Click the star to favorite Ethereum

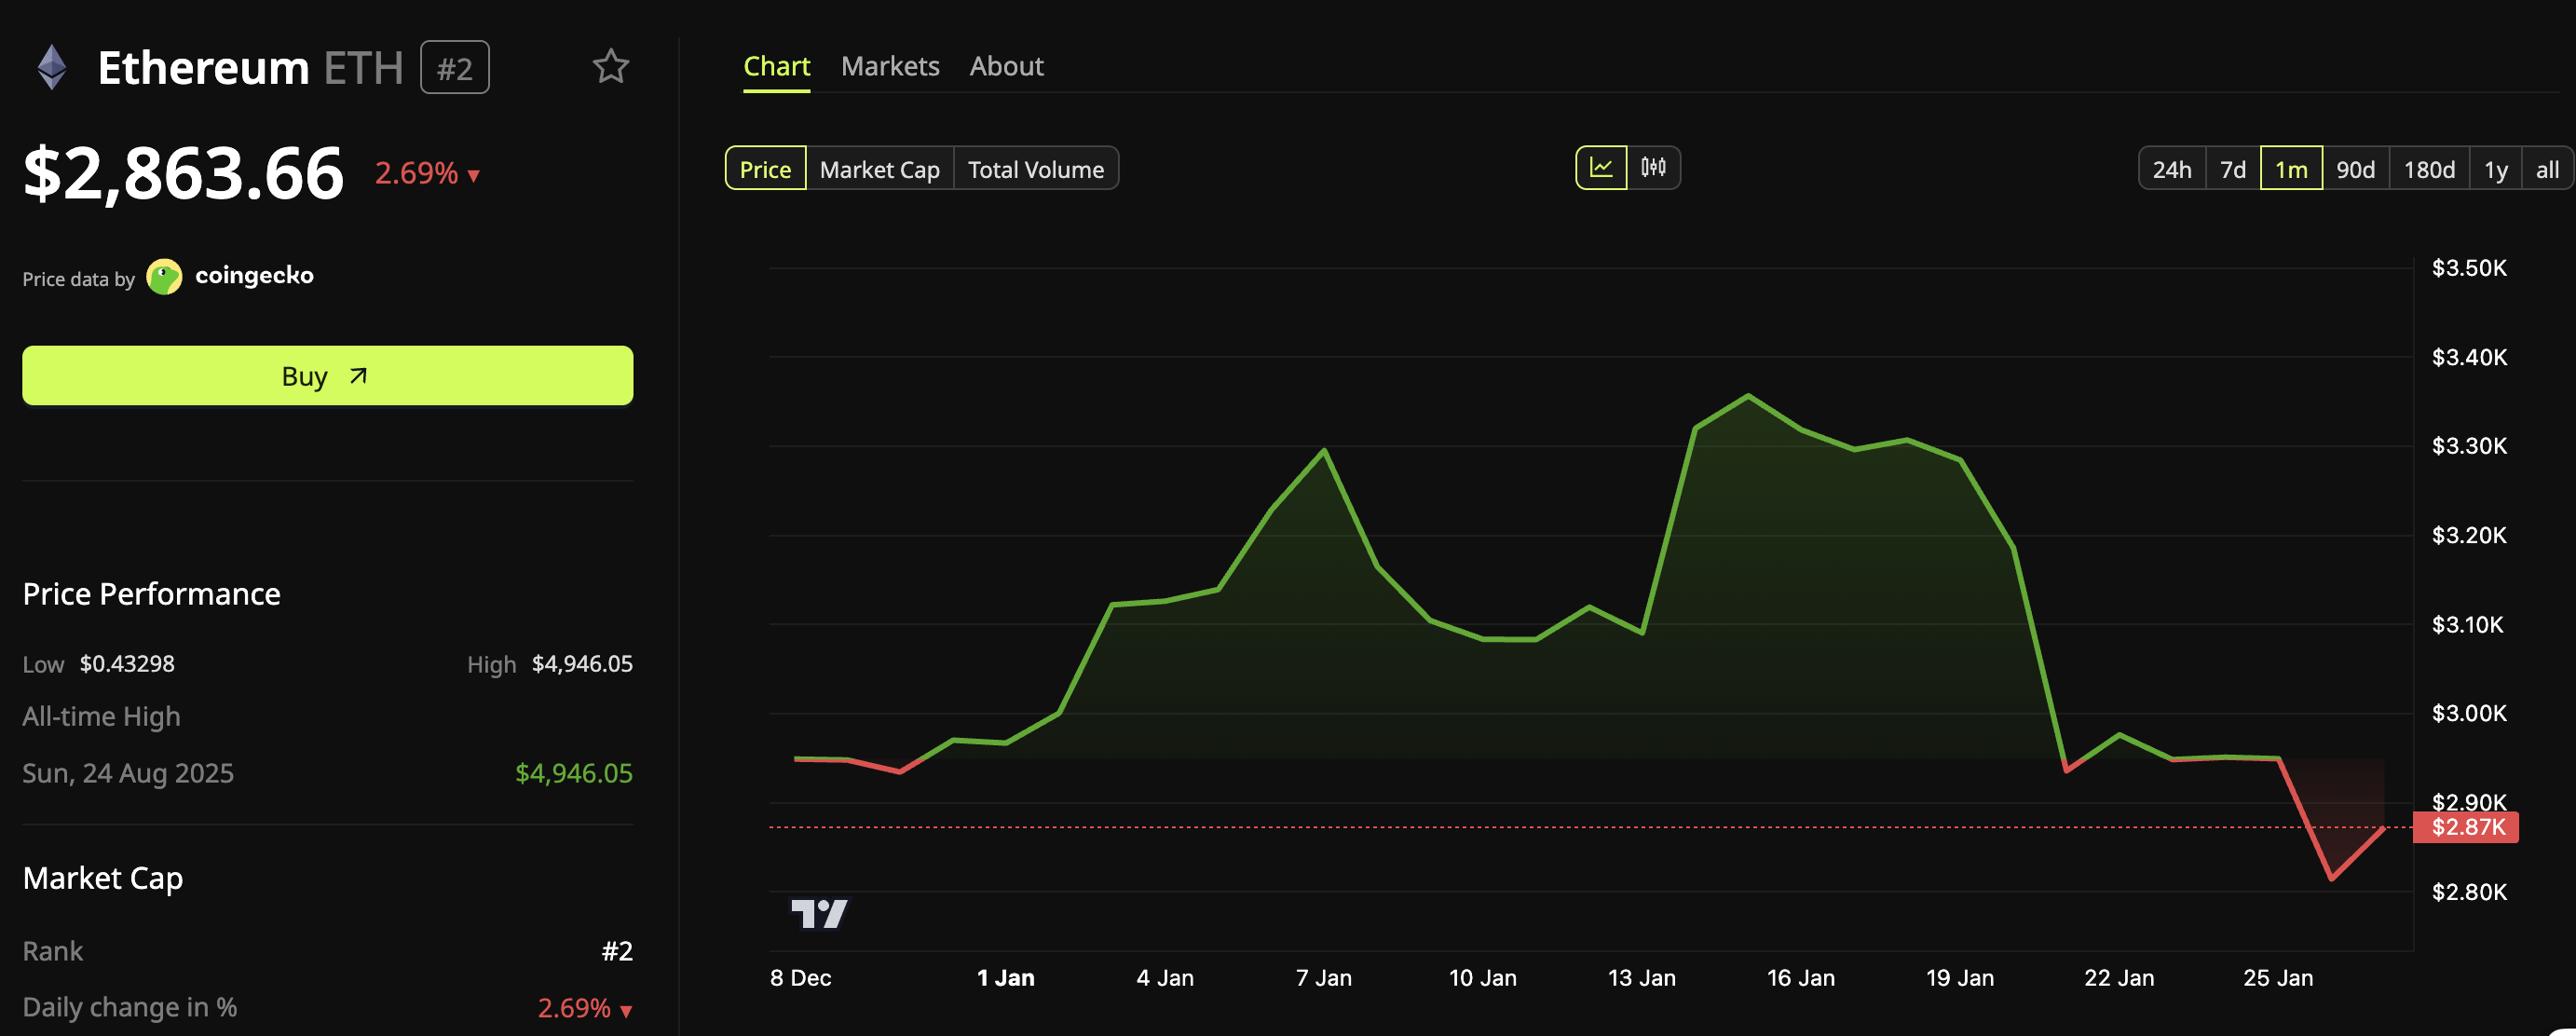[611, 67]
